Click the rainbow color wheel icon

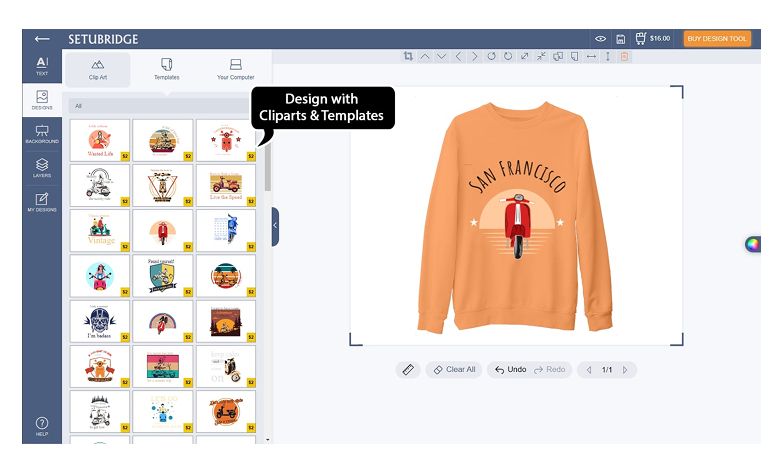click(x=753, y=244)
